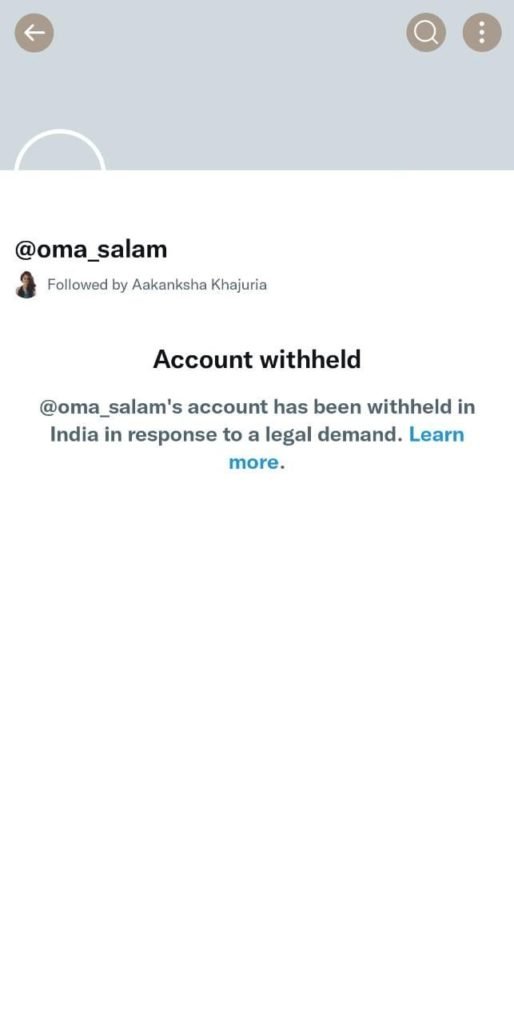Tap Aakanksha Khajuria's small follower avatar

26,285
